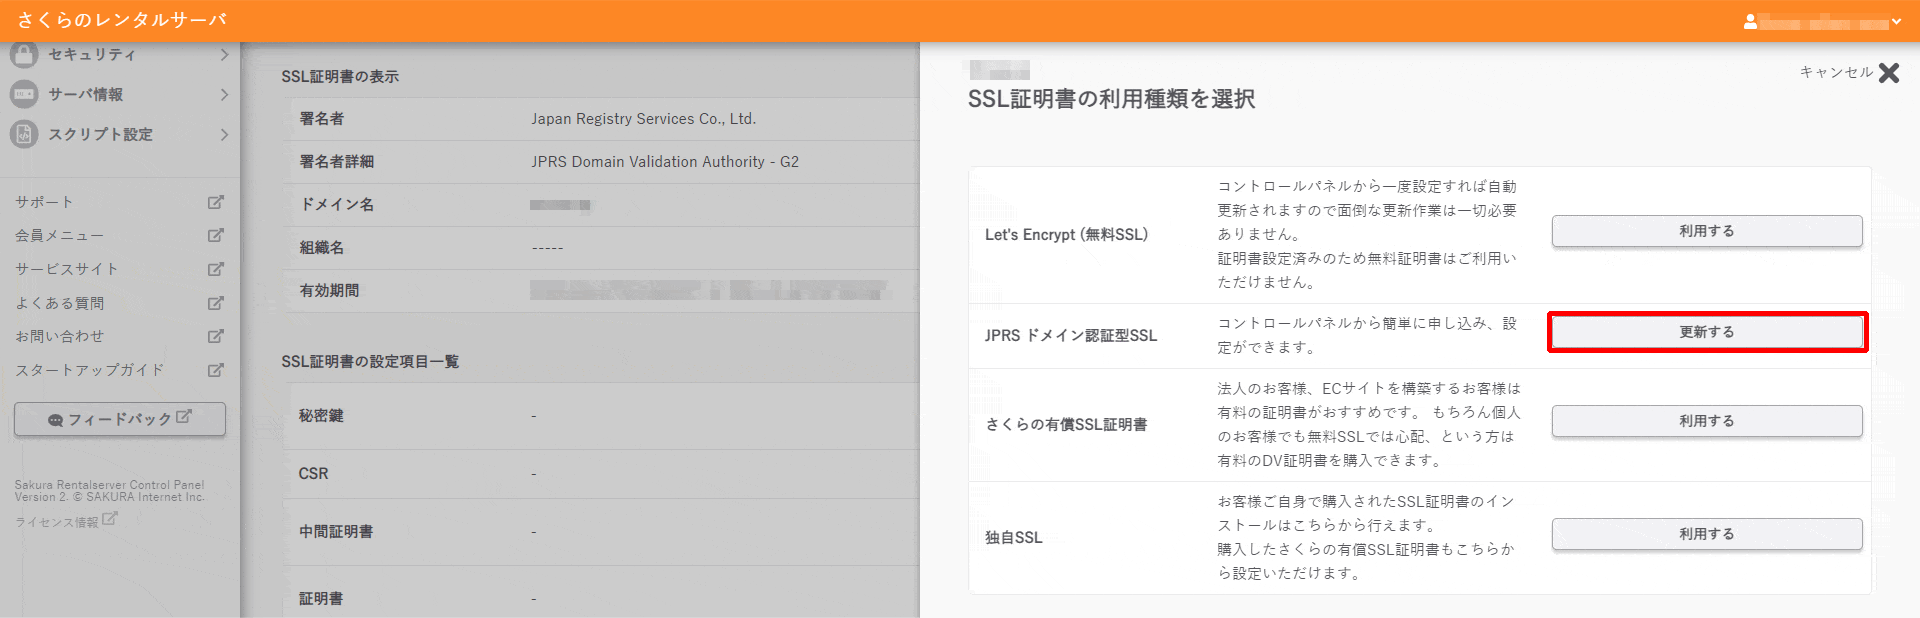Viewport: 1920px width, 618px height.
Task: Click the フィードバック button
Action: point(120,419)
